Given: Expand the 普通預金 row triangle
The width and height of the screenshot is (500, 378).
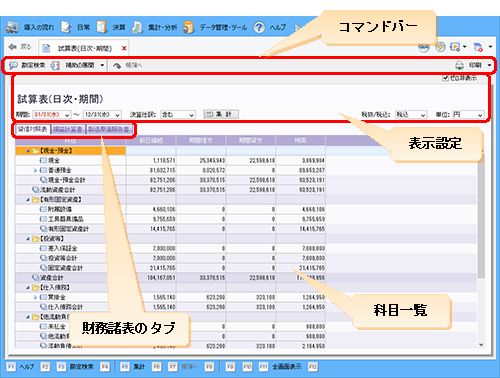Looking at the screenshot, I should tap(35, 170).
